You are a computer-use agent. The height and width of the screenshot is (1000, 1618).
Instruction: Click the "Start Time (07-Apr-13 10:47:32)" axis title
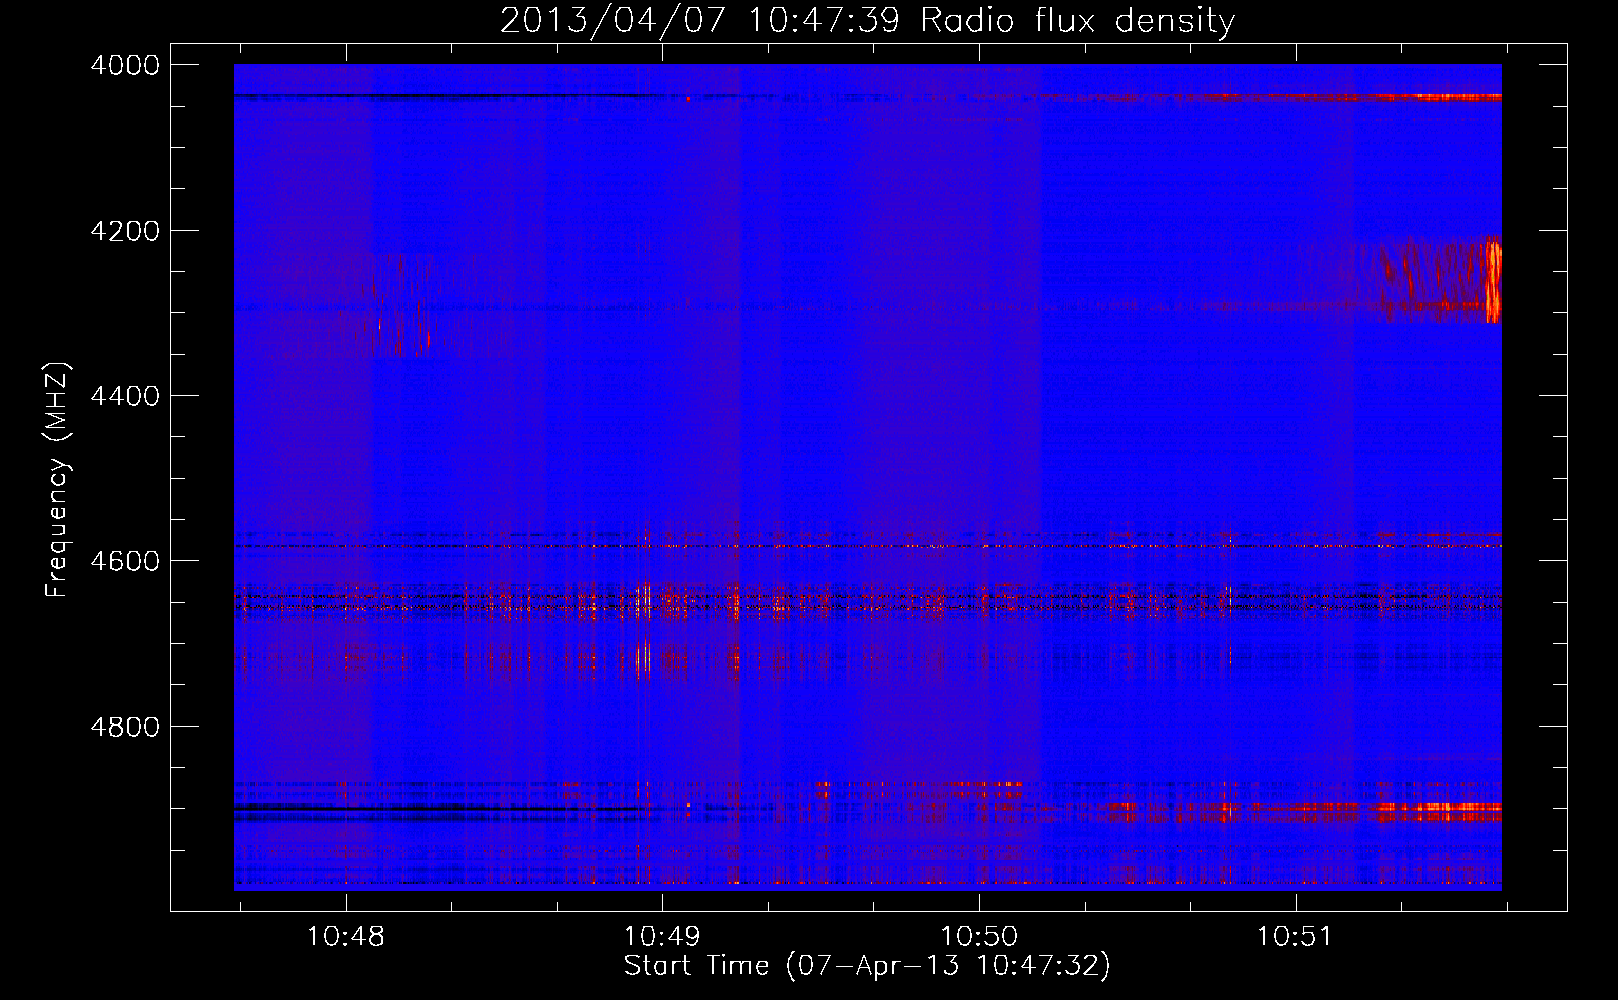867,966
